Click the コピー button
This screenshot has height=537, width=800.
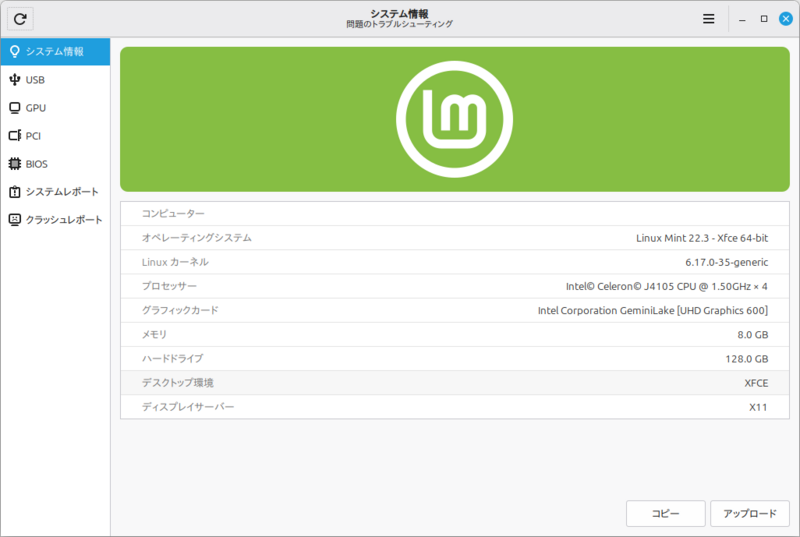(666, 514)
